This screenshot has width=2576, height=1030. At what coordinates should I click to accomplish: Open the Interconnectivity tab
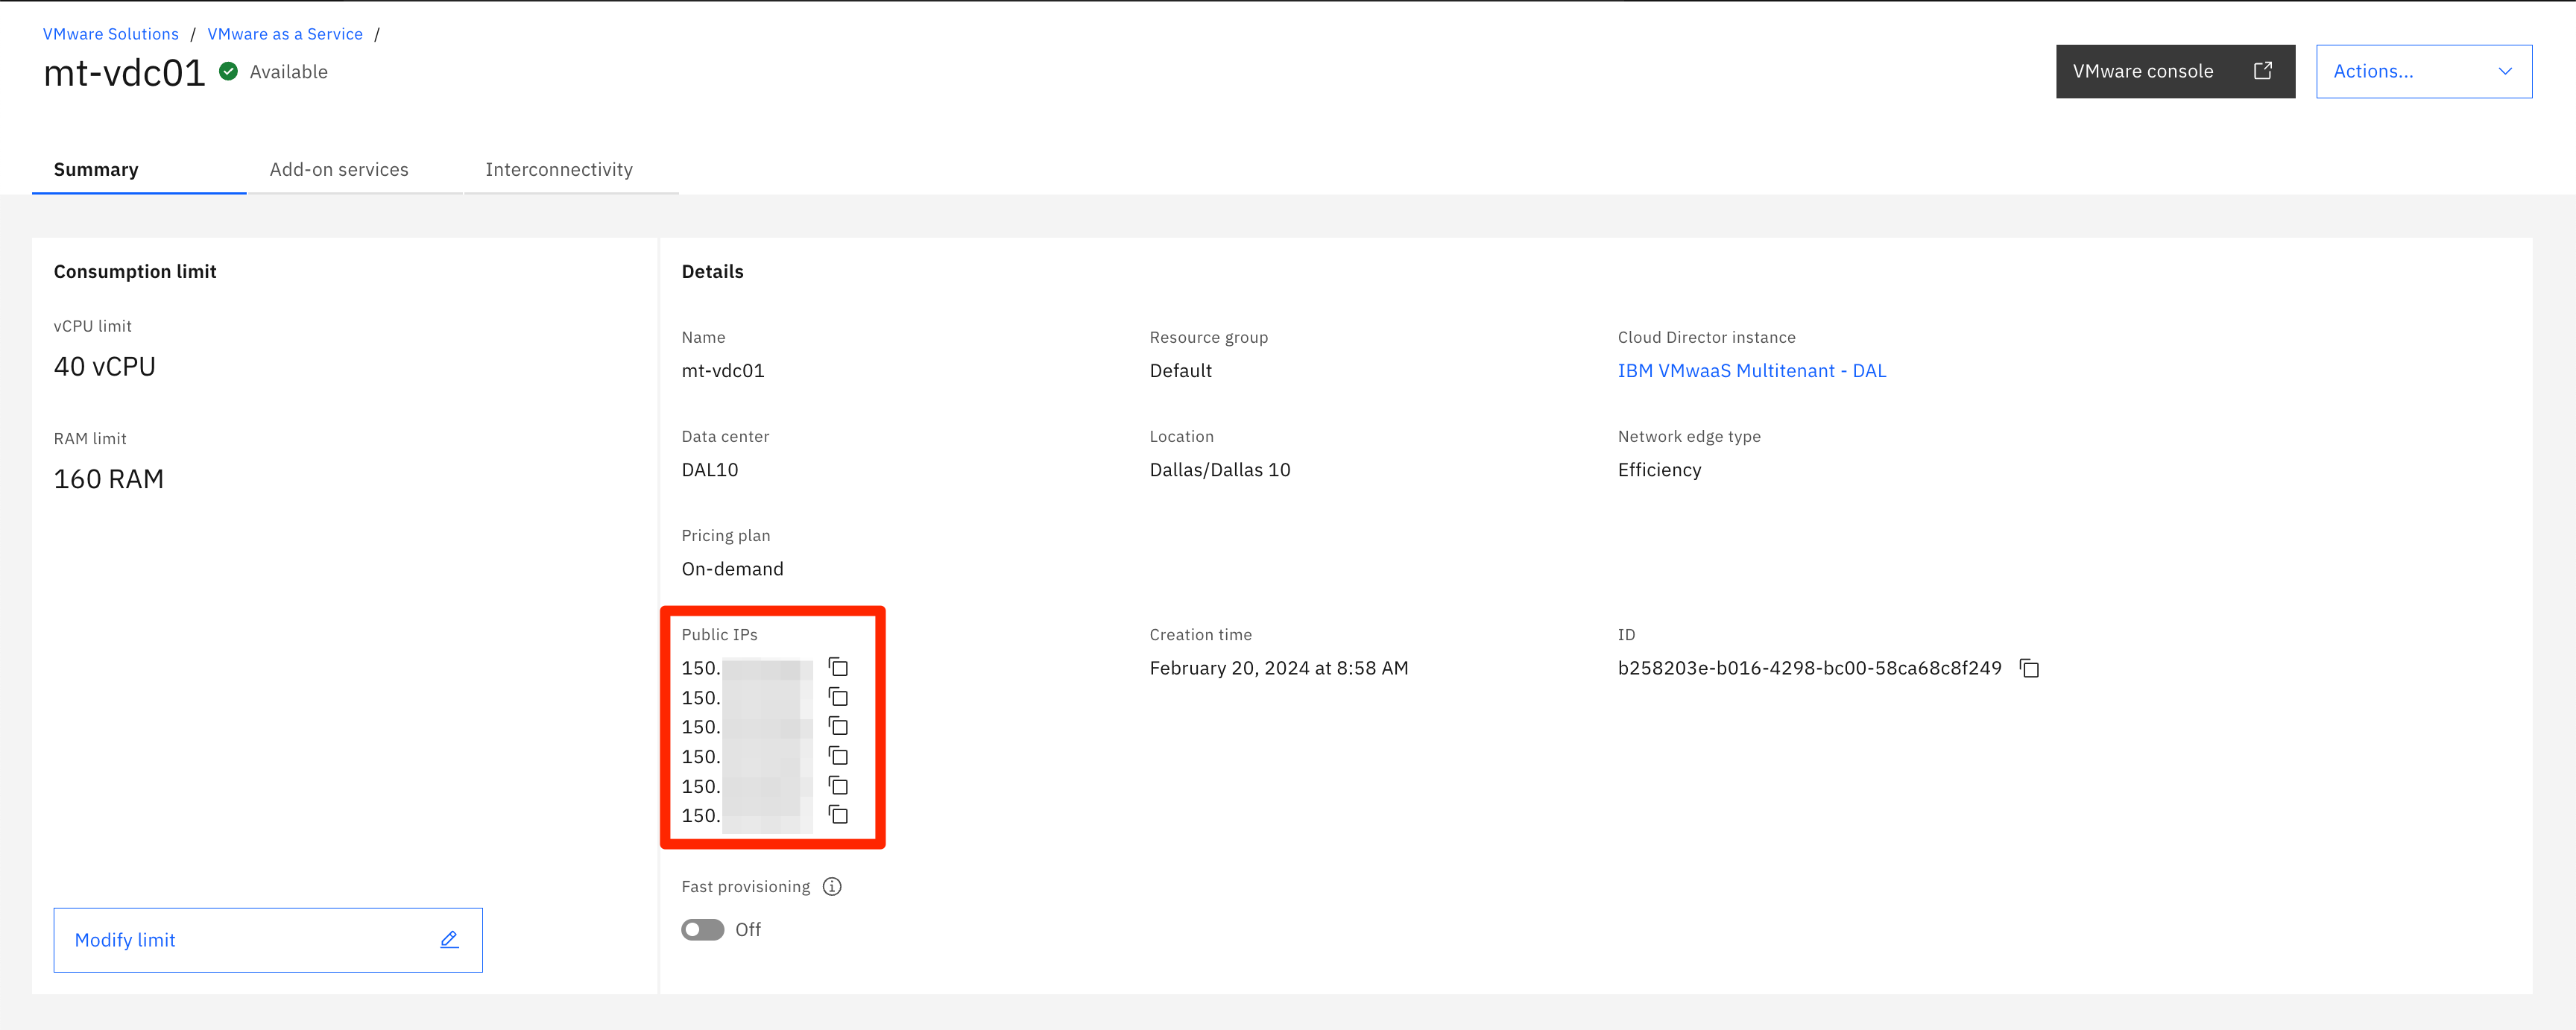559,170
